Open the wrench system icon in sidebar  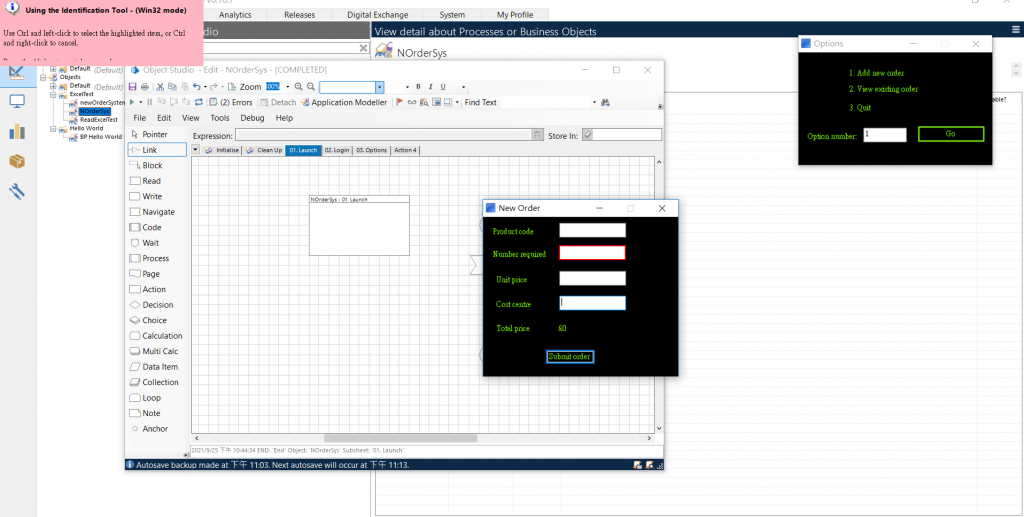click(17, 191)
